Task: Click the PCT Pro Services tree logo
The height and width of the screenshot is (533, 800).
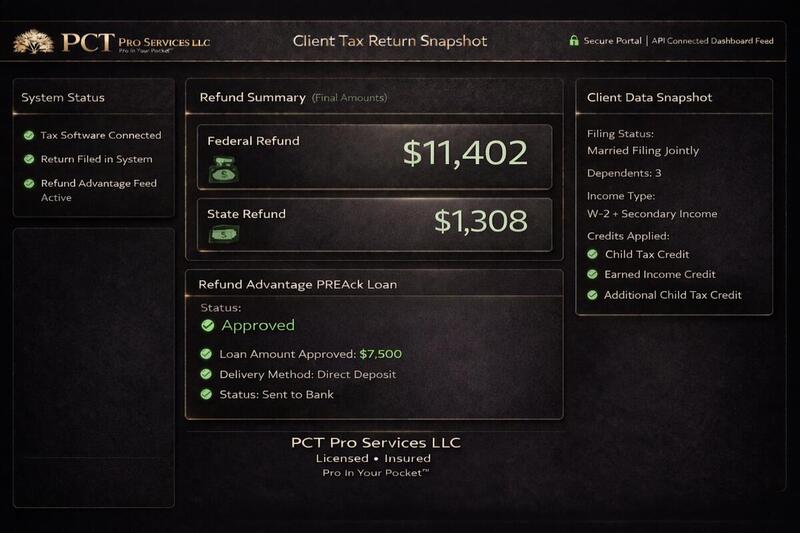Action: click(x=34, y=42)
